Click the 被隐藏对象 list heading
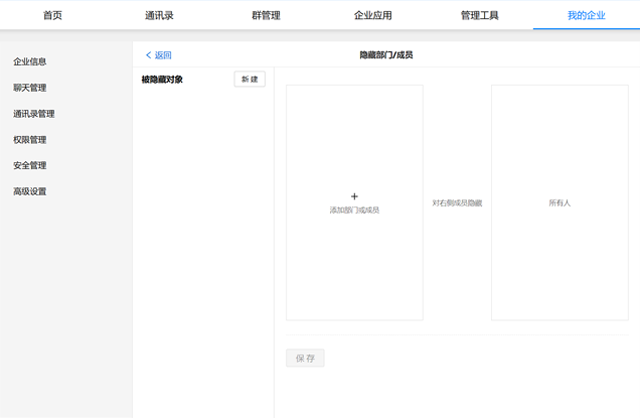This screenshot has height=418, width=640. pyautogui.click(x=162, y=79)
